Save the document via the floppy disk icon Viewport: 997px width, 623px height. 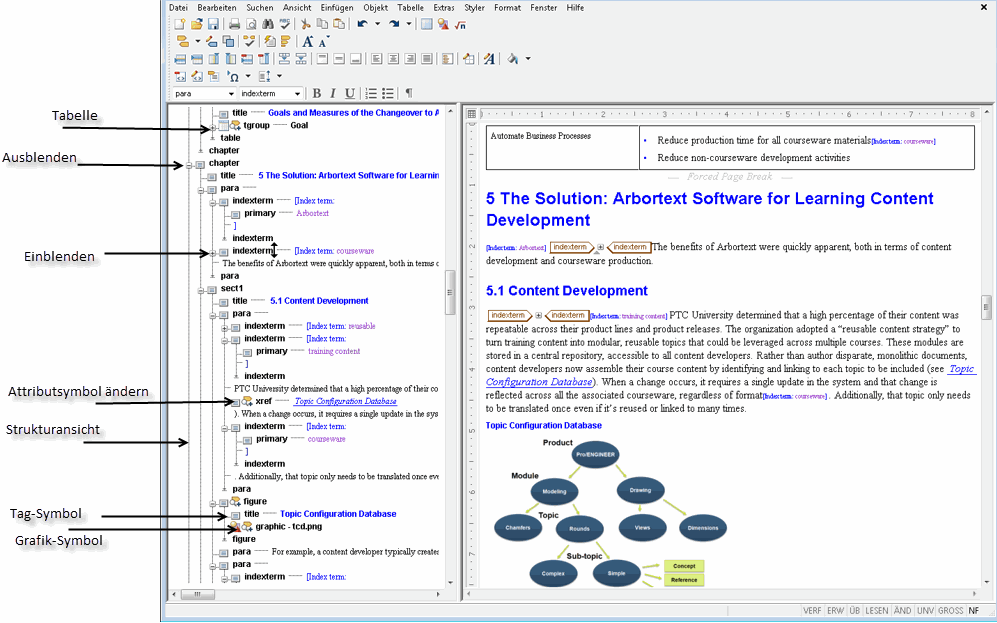(213, 24)
